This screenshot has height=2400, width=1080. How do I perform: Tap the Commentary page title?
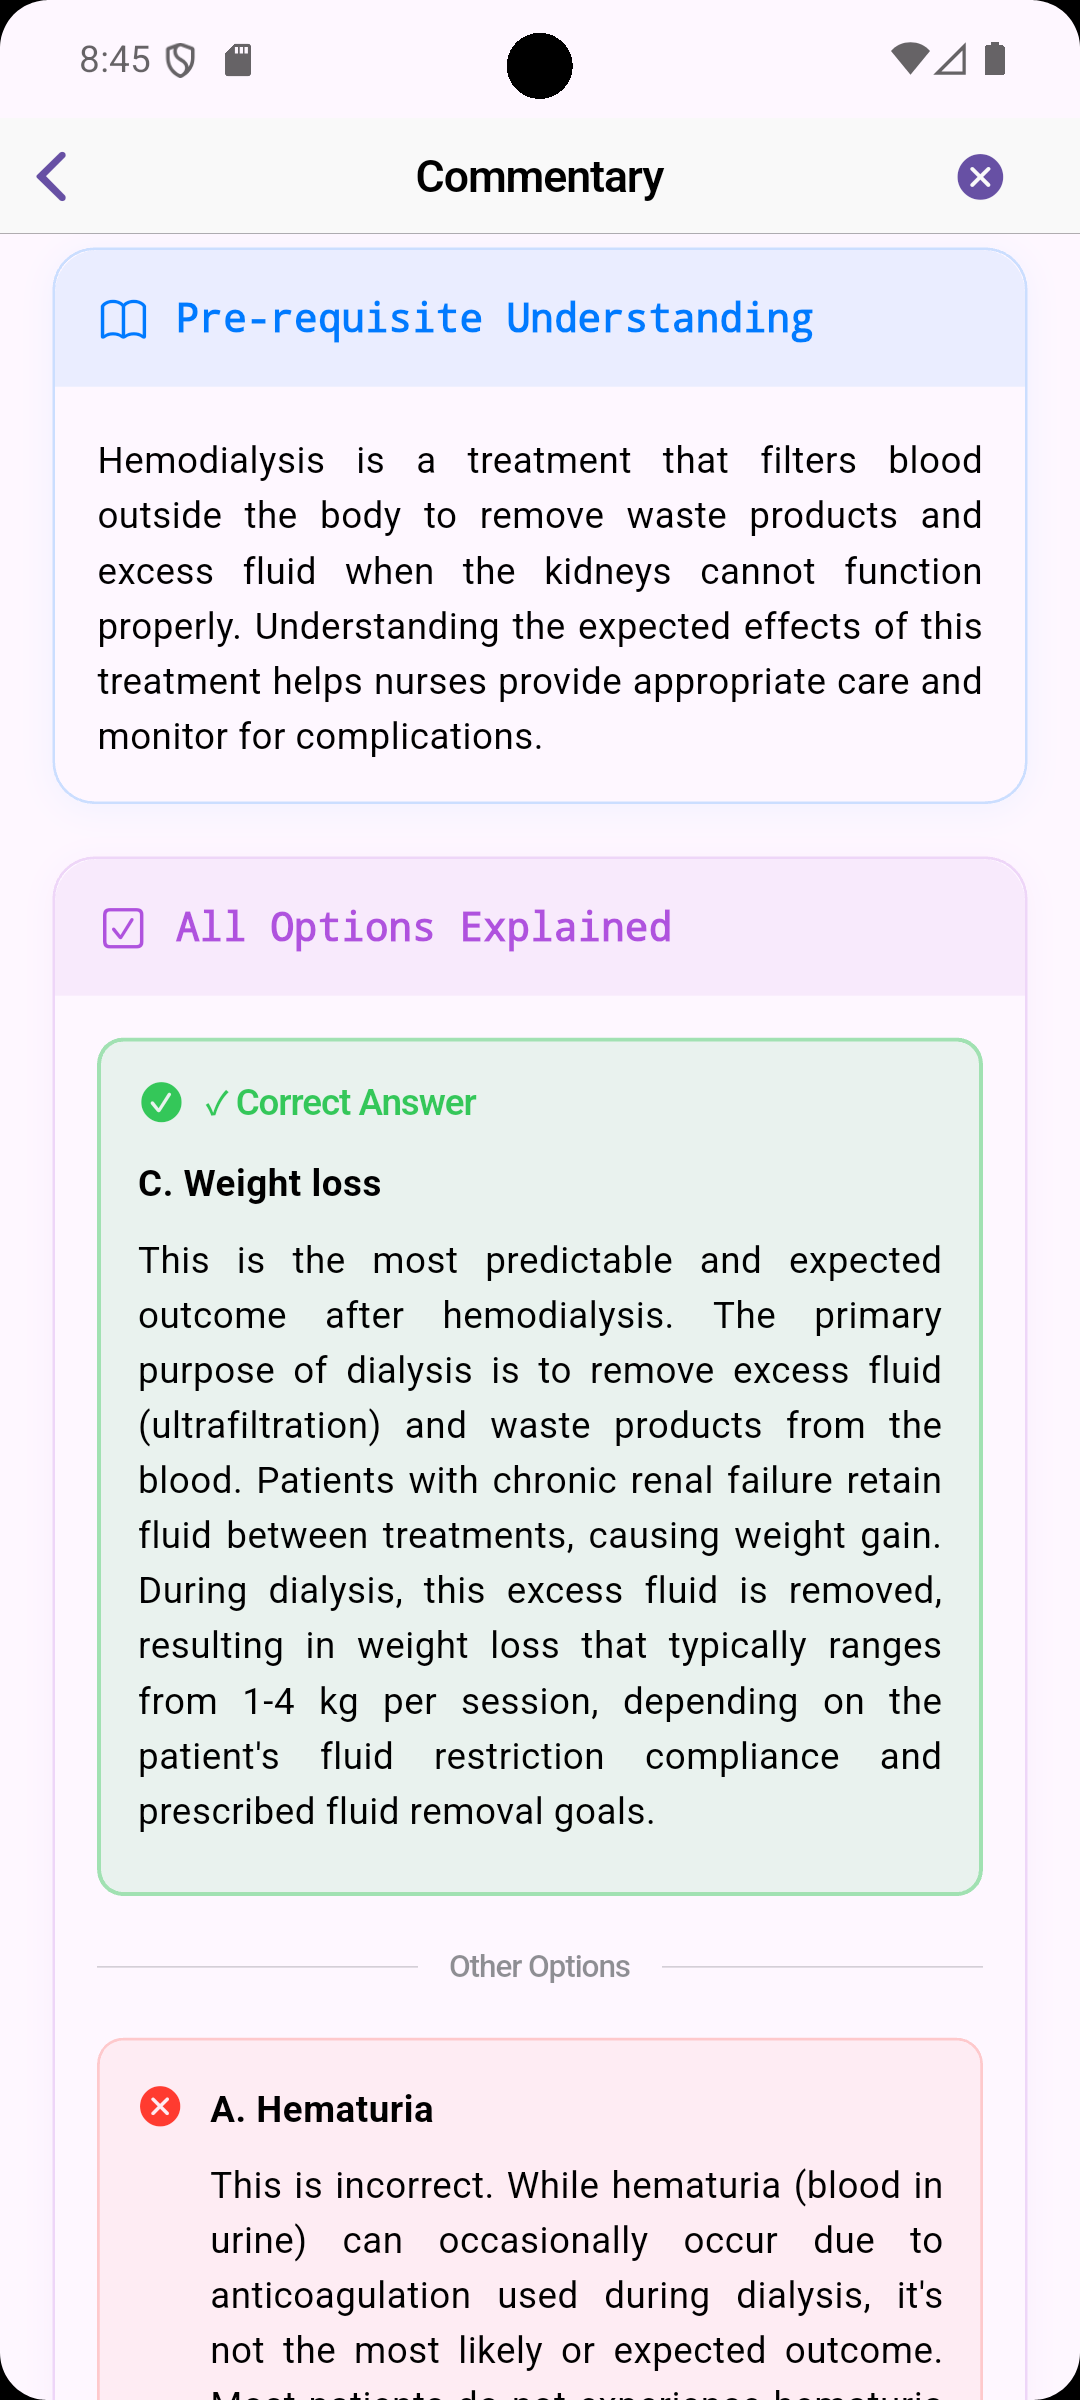(x=539, y=177)
